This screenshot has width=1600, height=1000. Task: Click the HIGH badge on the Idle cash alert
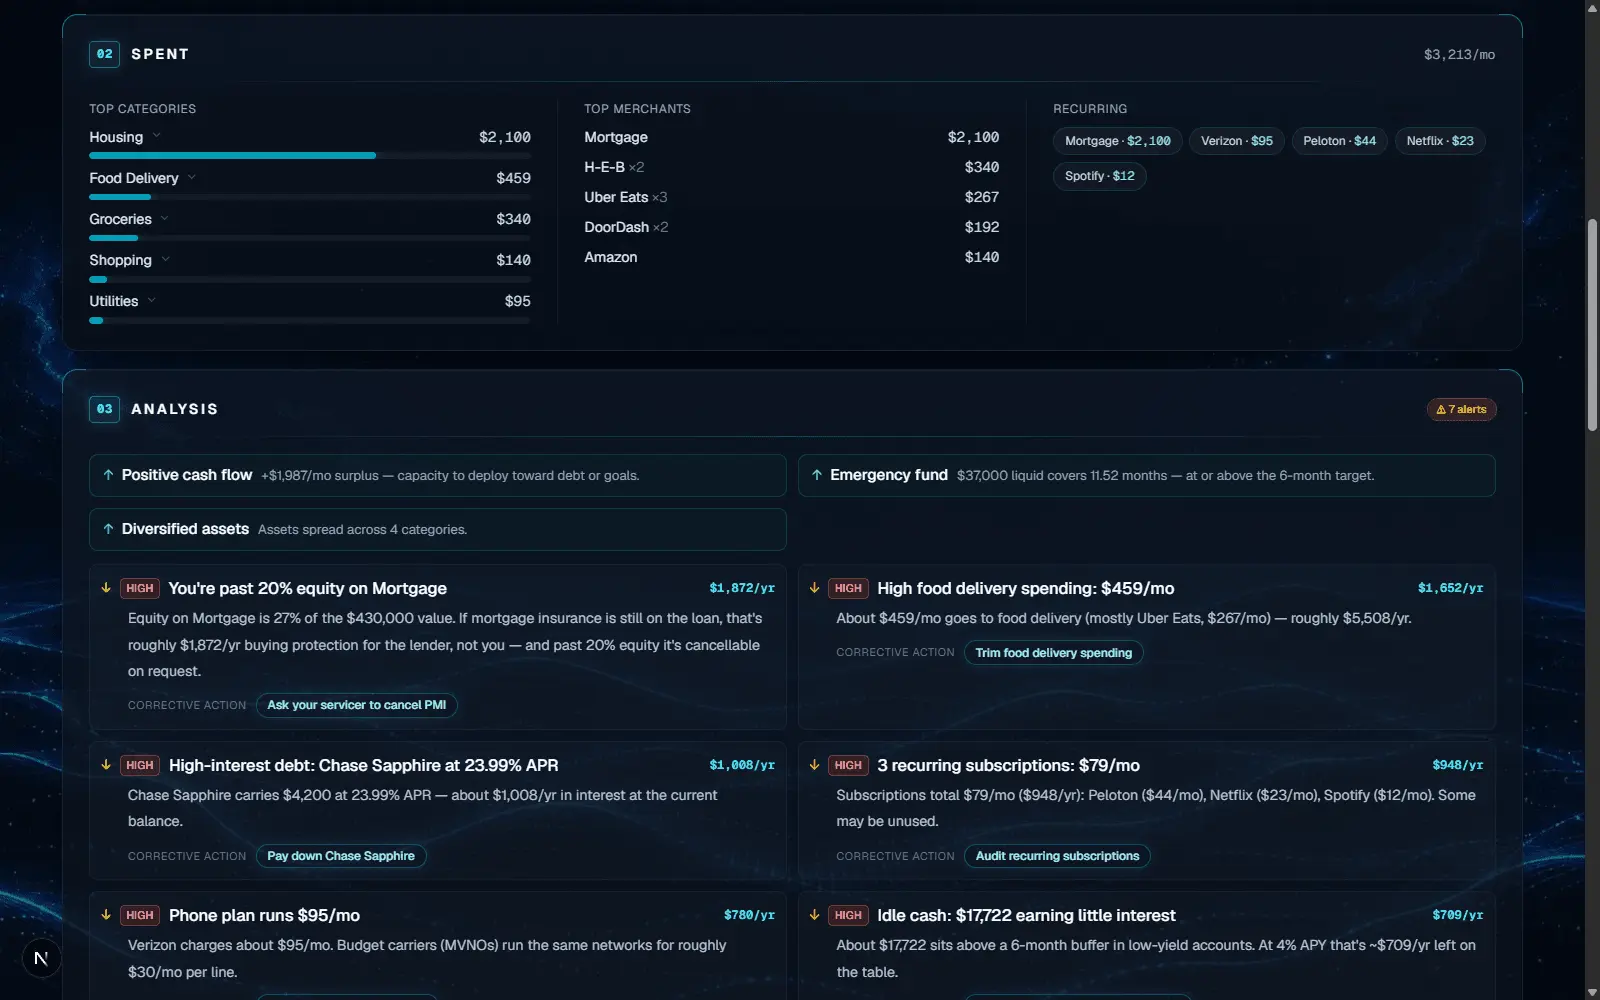point(848,915)
